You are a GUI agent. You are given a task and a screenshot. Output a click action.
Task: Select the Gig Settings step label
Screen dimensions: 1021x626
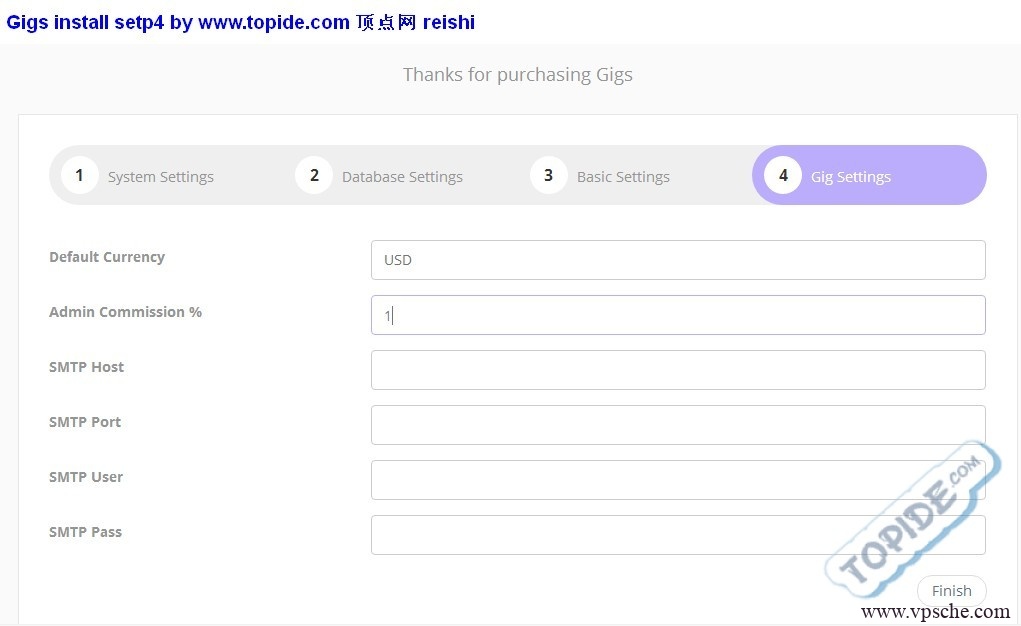[x=850, y=177]
